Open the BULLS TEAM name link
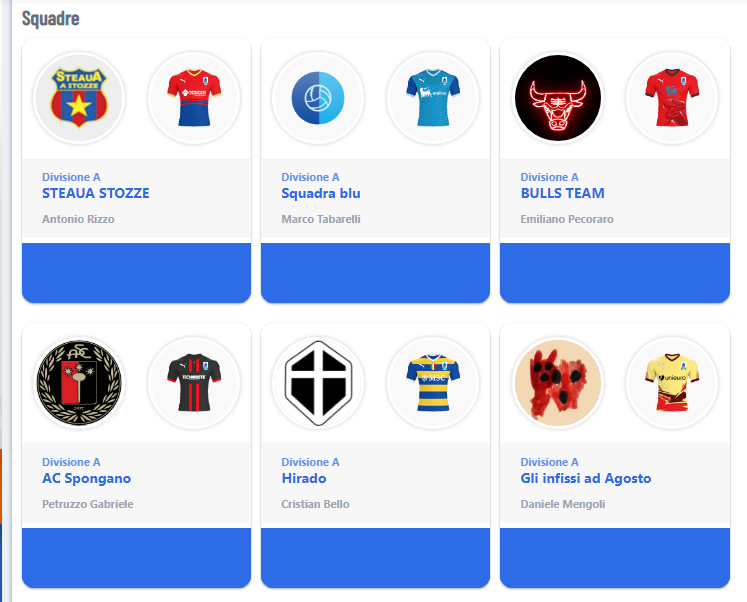Viewport: 747px width, 602px height. (x=563, y=193)
